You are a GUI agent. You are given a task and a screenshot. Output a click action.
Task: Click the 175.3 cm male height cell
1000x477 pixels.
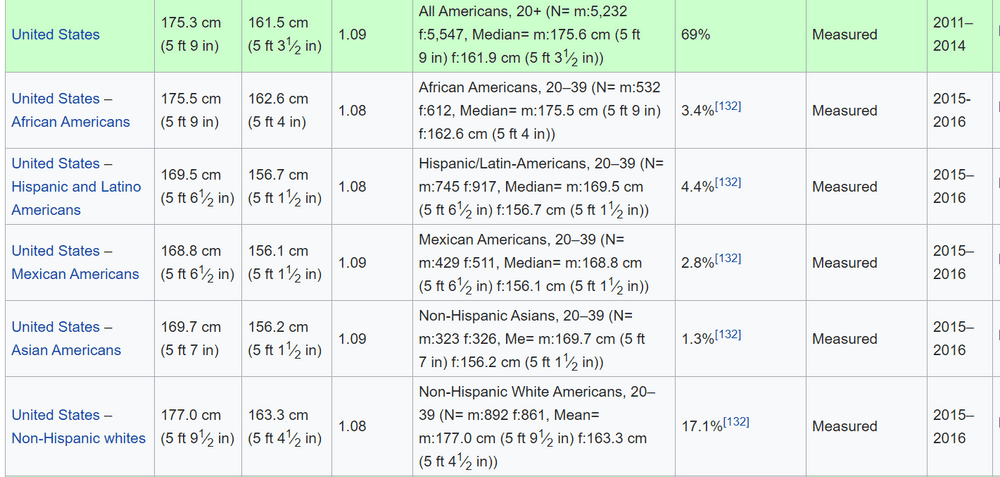click(198, 34)
